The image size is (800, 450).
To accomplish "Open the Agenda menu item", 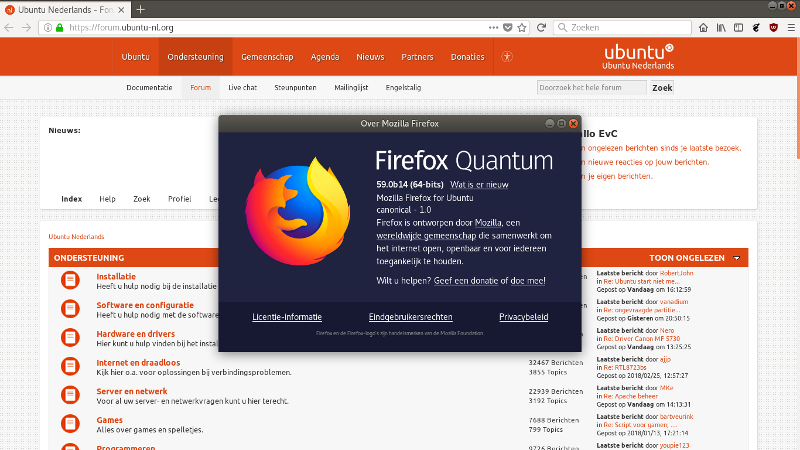I will pos(325,57).
